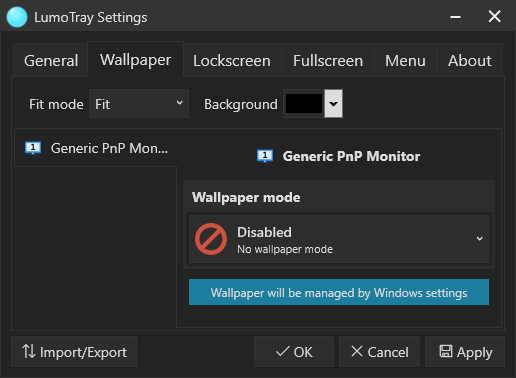This screenshot has width=516, height=378.
Task: Click the Background label
Action: pos(241,104)
